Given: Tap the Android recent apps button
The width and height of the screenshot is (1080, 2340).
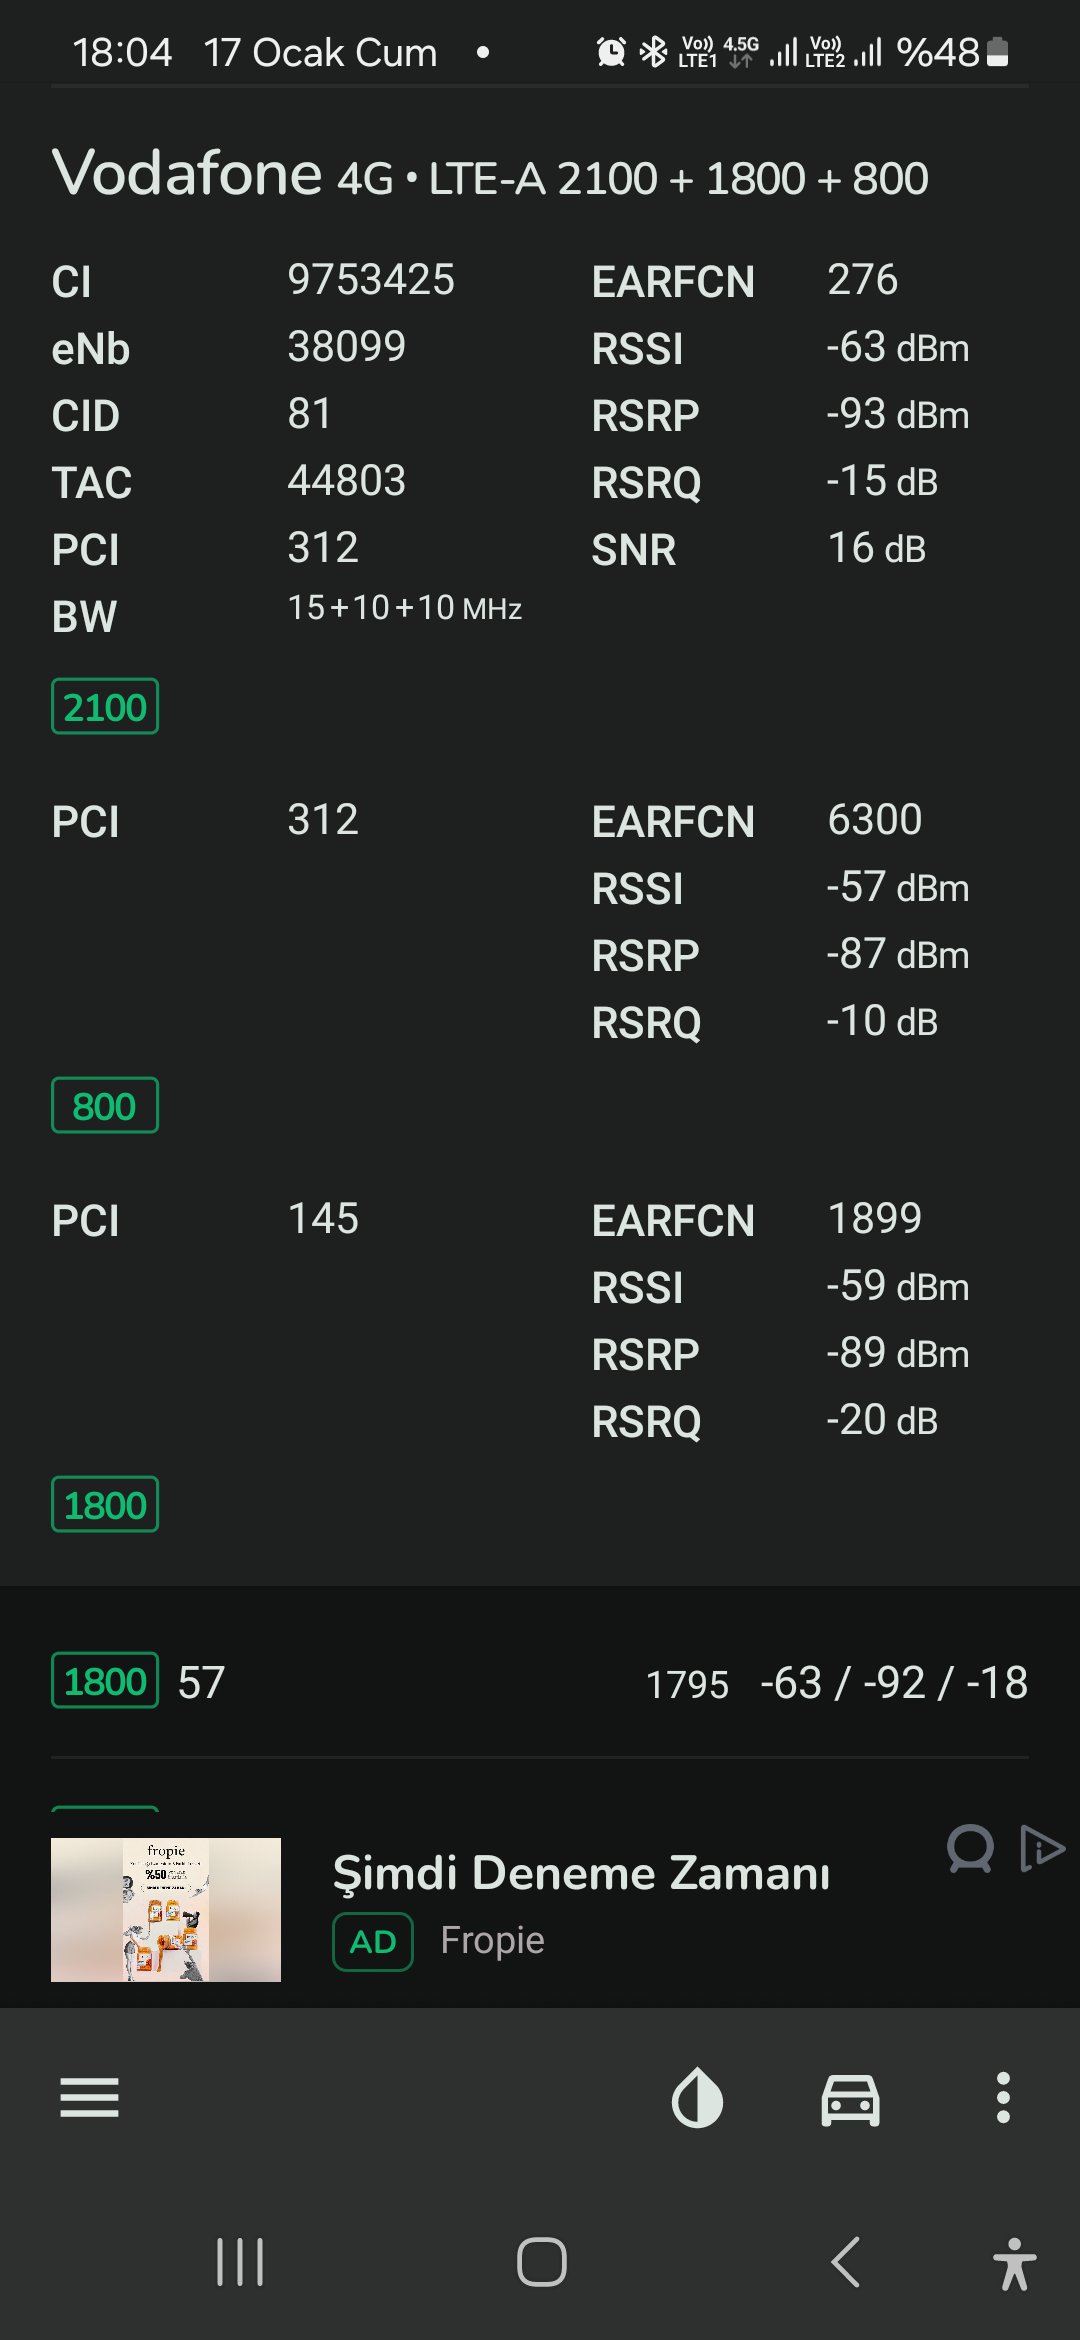Looking at the screenshot, I should point(240,2262).
